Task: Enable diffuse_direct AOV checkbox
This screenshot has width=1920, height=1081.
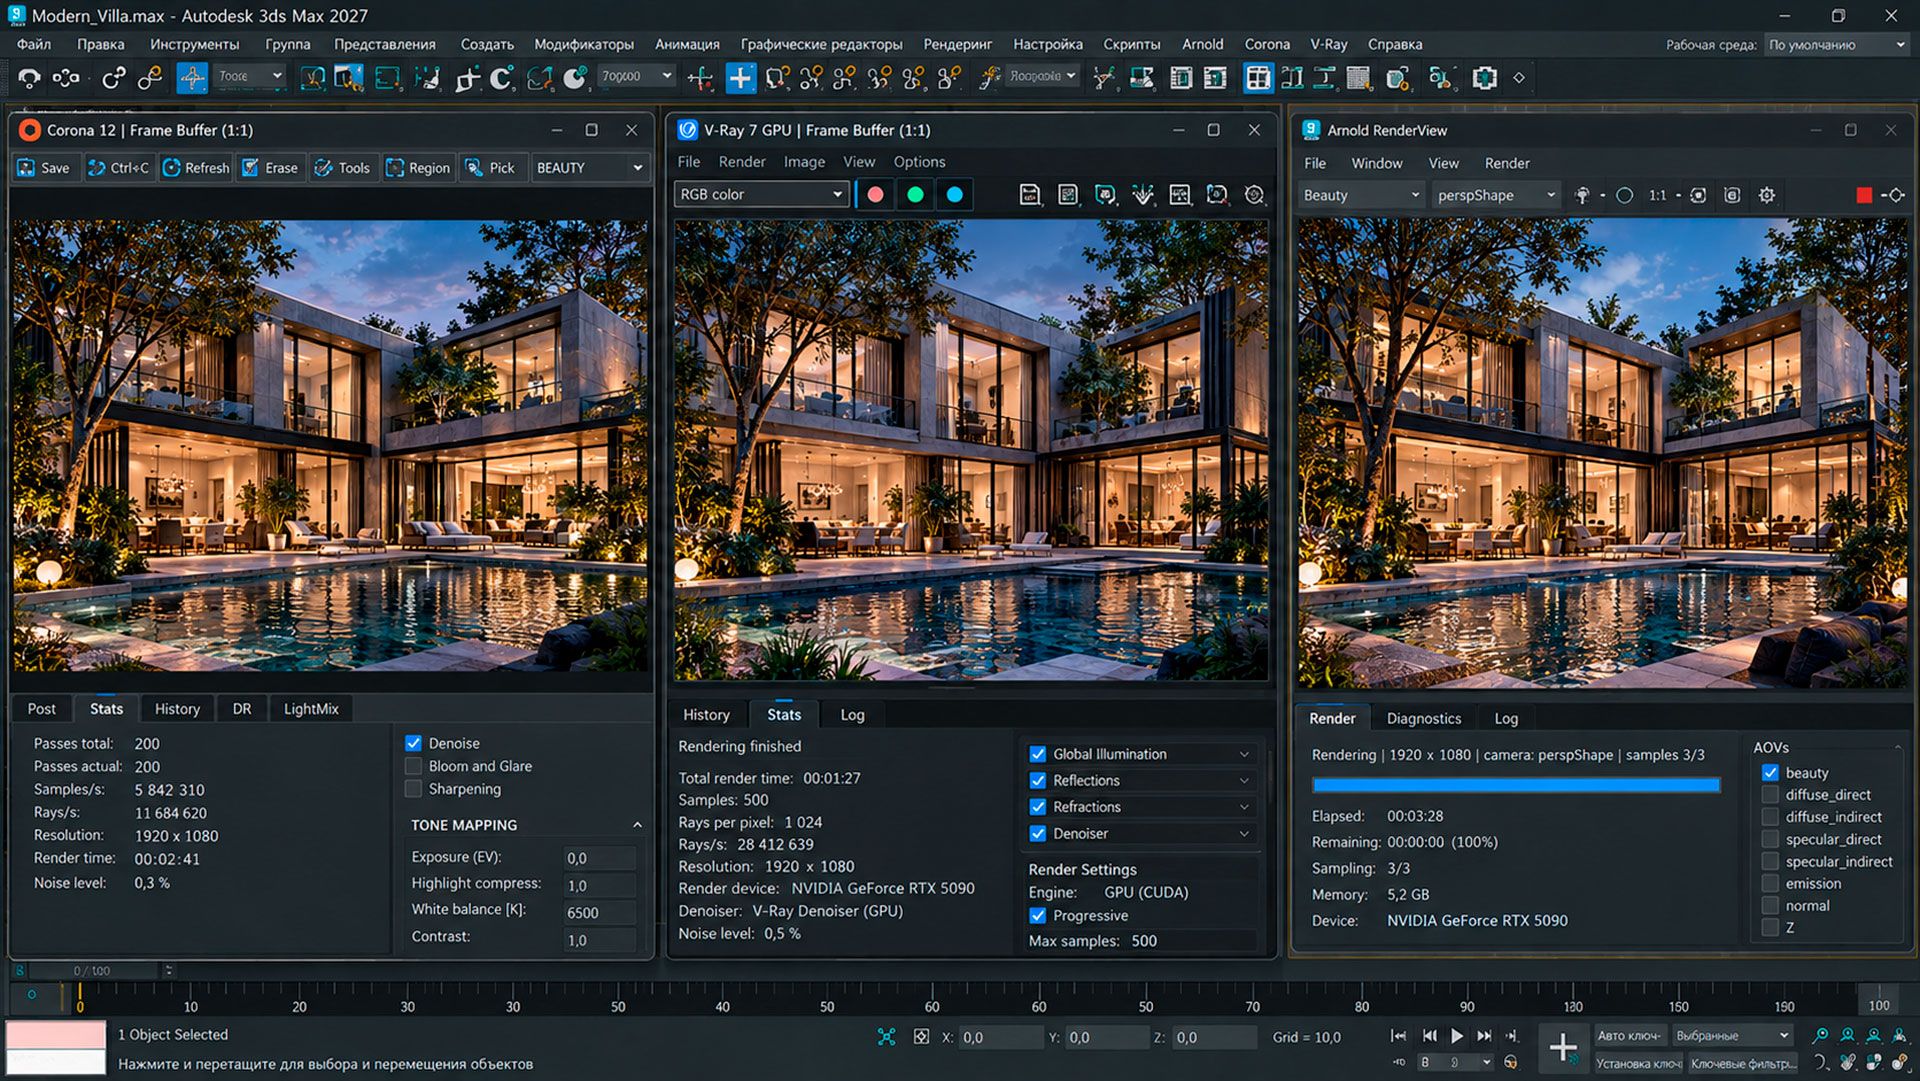Action: pyautogui.click(x=1770, y=794)
